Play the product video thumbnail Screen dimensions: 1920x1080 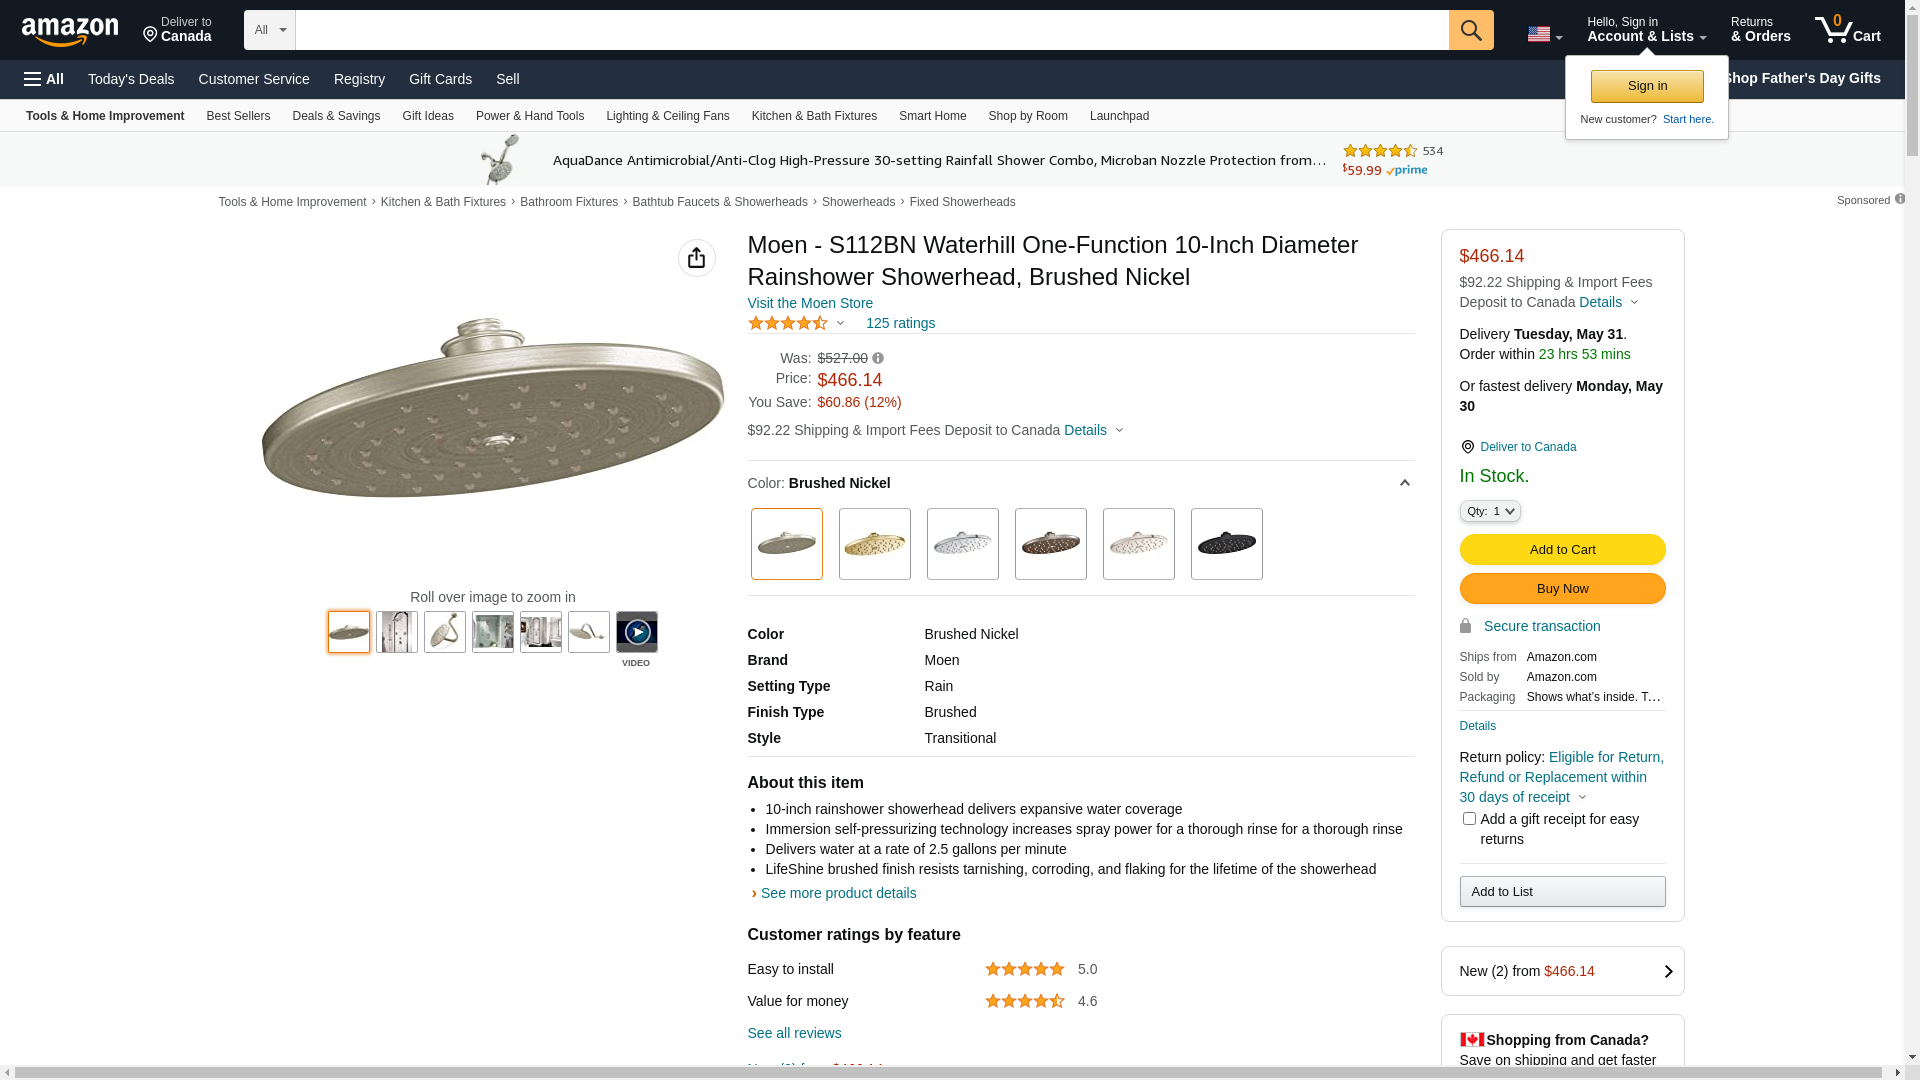(x=636, y=632)
